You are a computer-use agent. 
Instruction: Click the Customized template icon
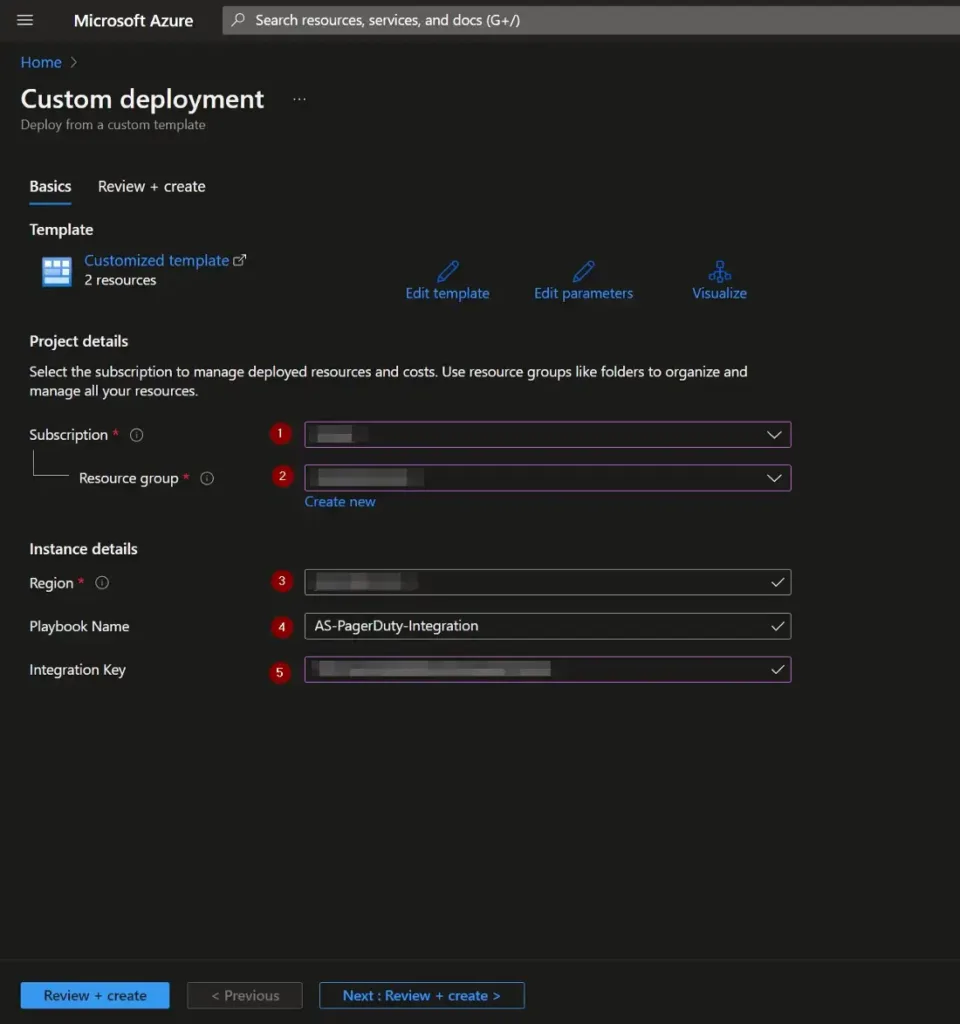[56, 270]
